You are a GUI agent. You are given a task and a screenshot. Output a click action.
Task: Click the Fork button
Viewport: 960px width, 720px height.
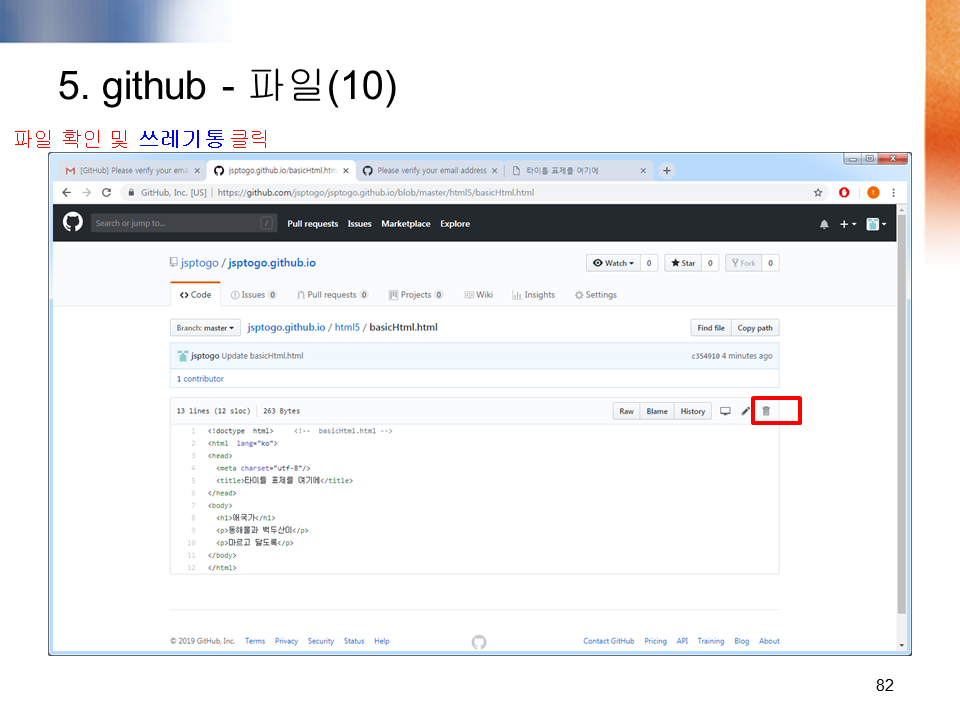pos(744,263)
